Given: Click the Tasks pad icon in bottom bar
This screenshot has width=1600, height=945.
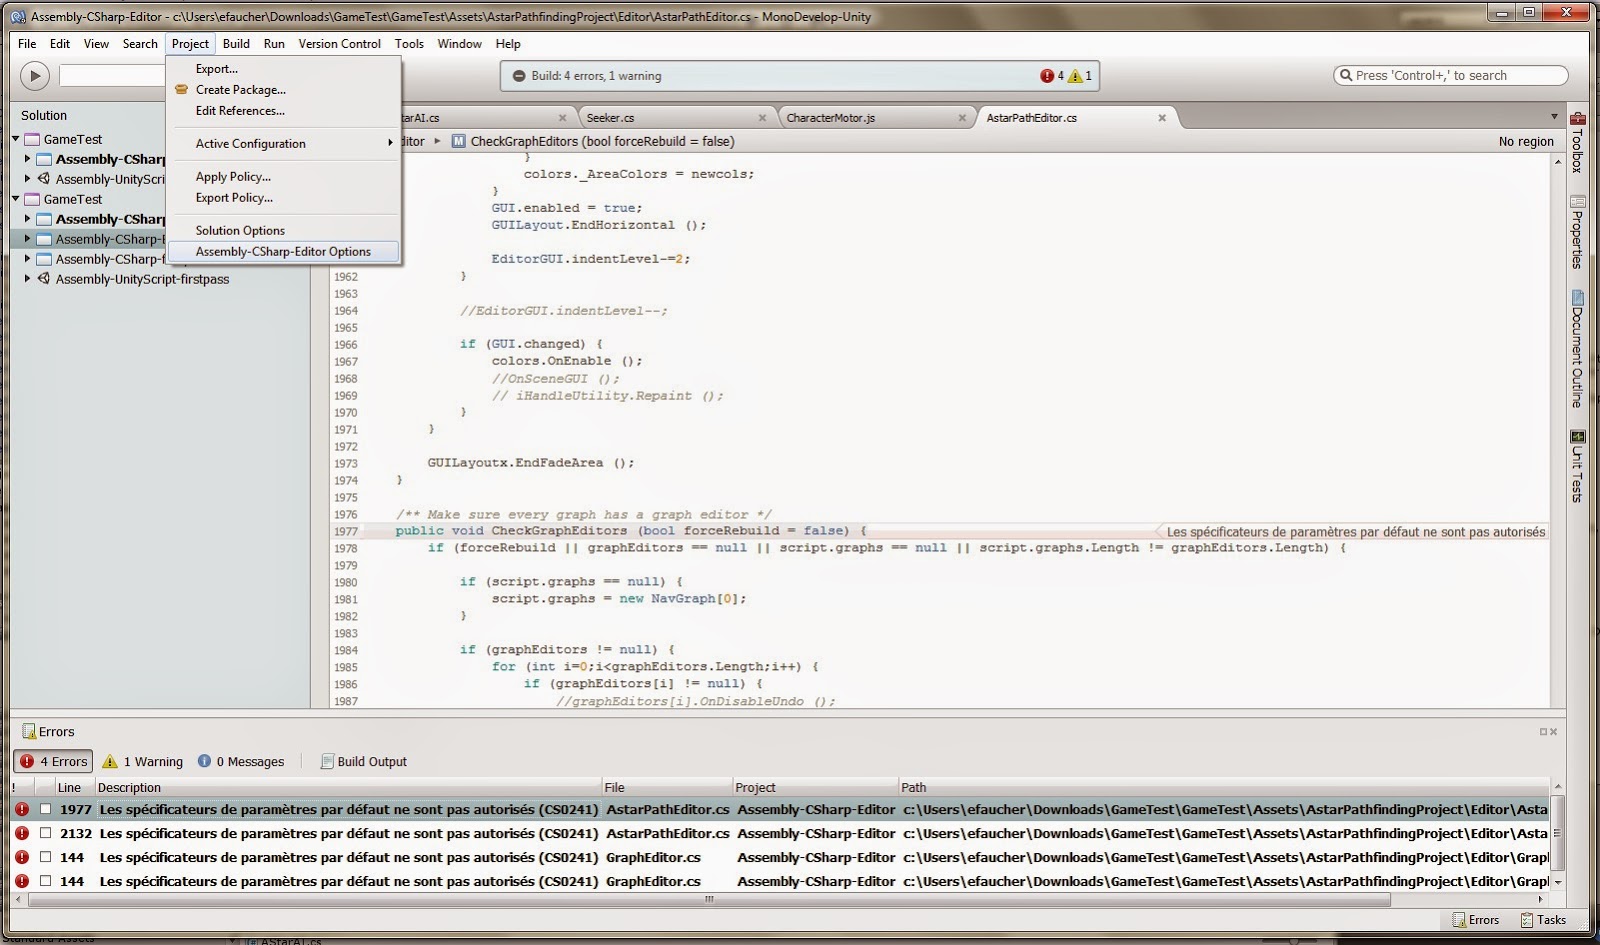Looking at the screenshot, I should 1527,920.
